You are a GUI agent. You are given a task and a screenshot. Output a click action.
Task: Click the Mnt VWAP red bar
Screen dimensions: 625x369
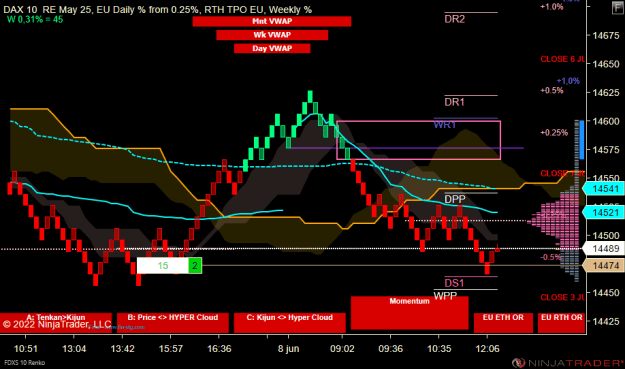(272, 22)
